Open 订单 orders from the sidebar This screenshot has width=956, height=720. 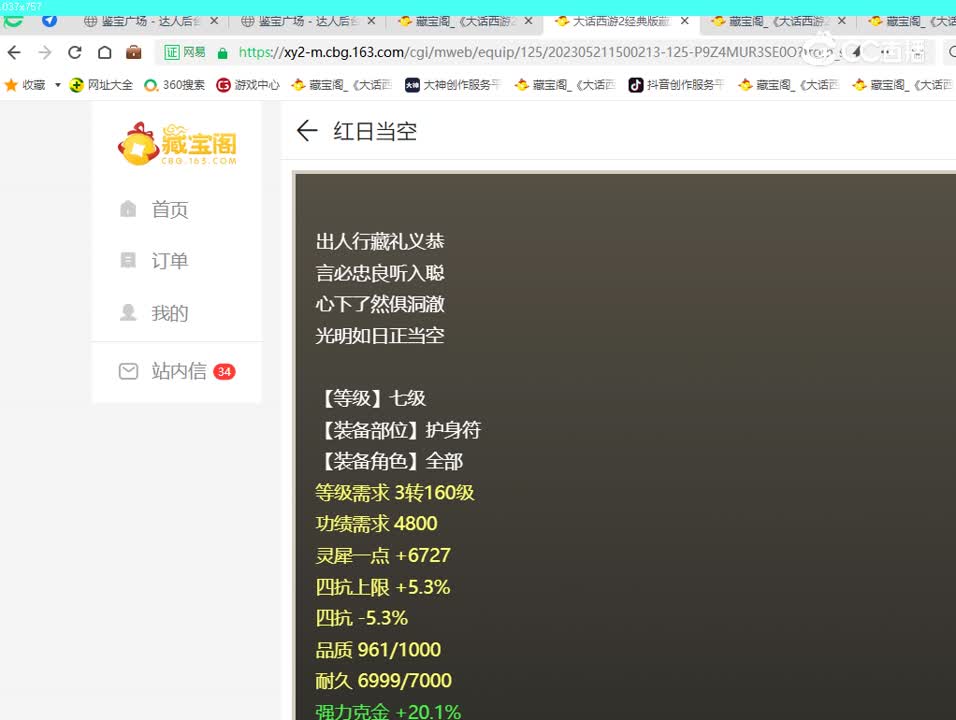point(128,260)
